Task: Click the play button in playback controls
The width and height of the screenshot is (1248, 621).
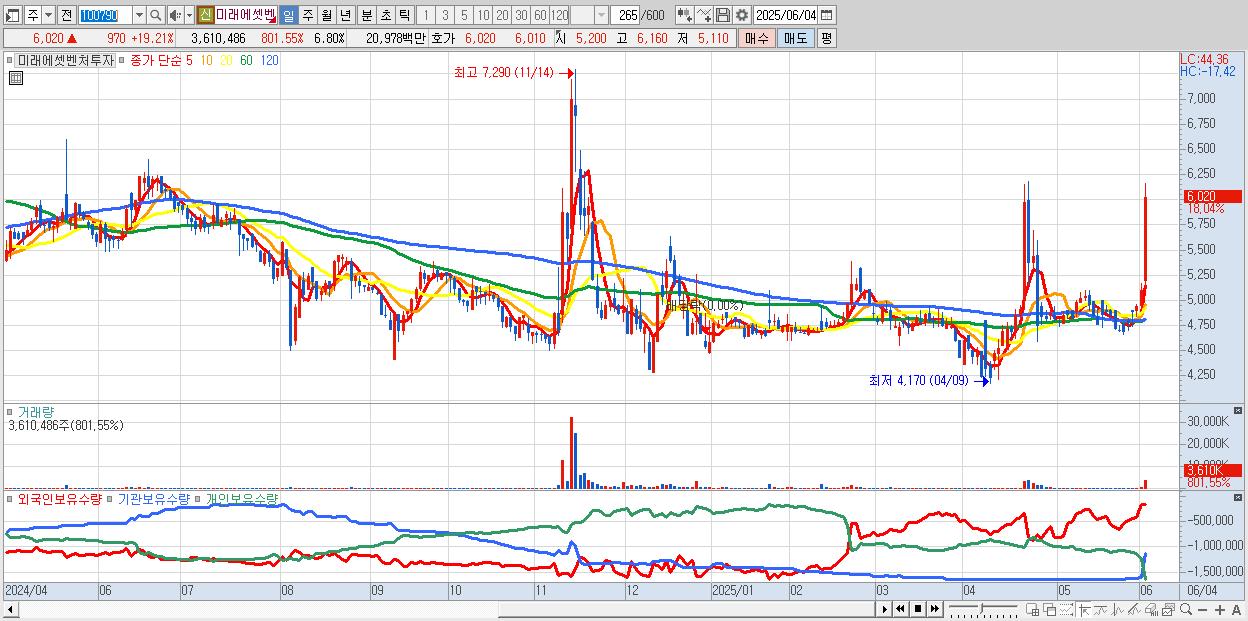Action: coord(885,609)
